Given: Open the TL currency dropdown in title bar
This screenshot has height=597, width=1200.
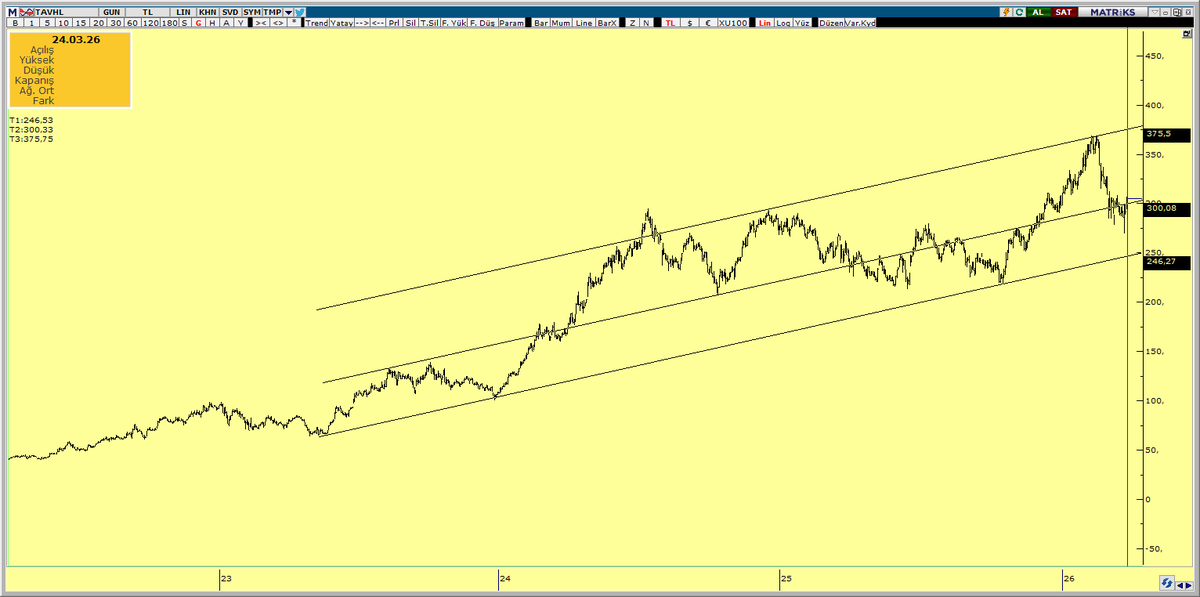Looking at the screenshot, I should [148, 12].
